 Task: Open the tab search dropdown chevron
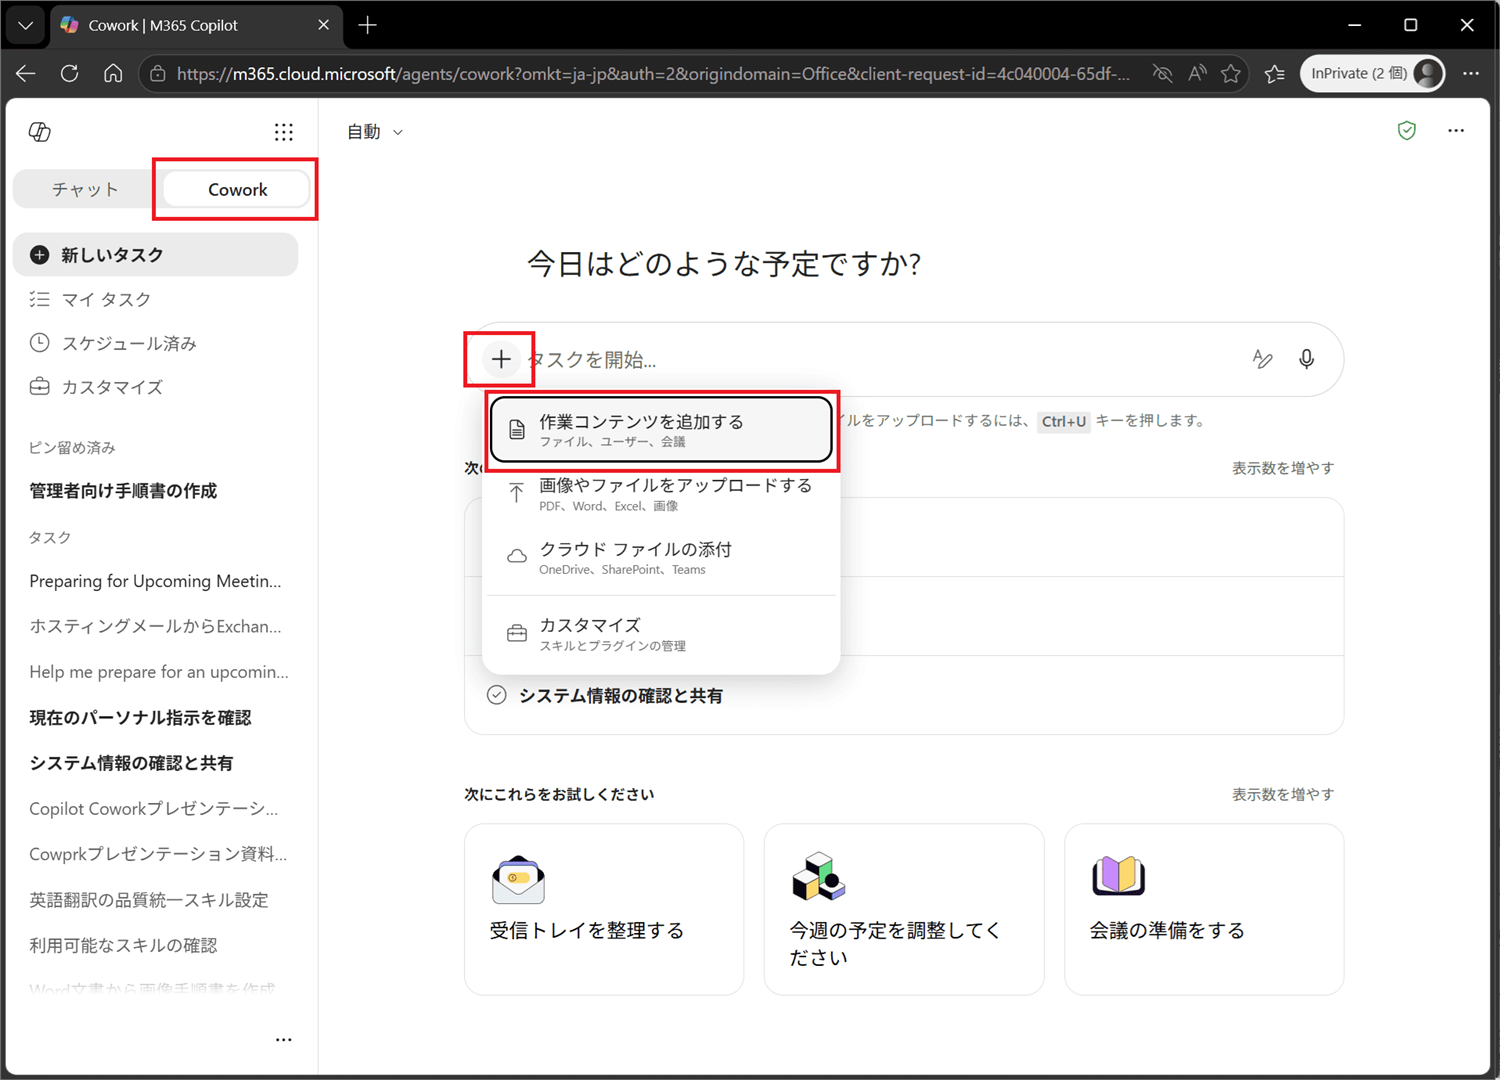[x=25, y=25]
